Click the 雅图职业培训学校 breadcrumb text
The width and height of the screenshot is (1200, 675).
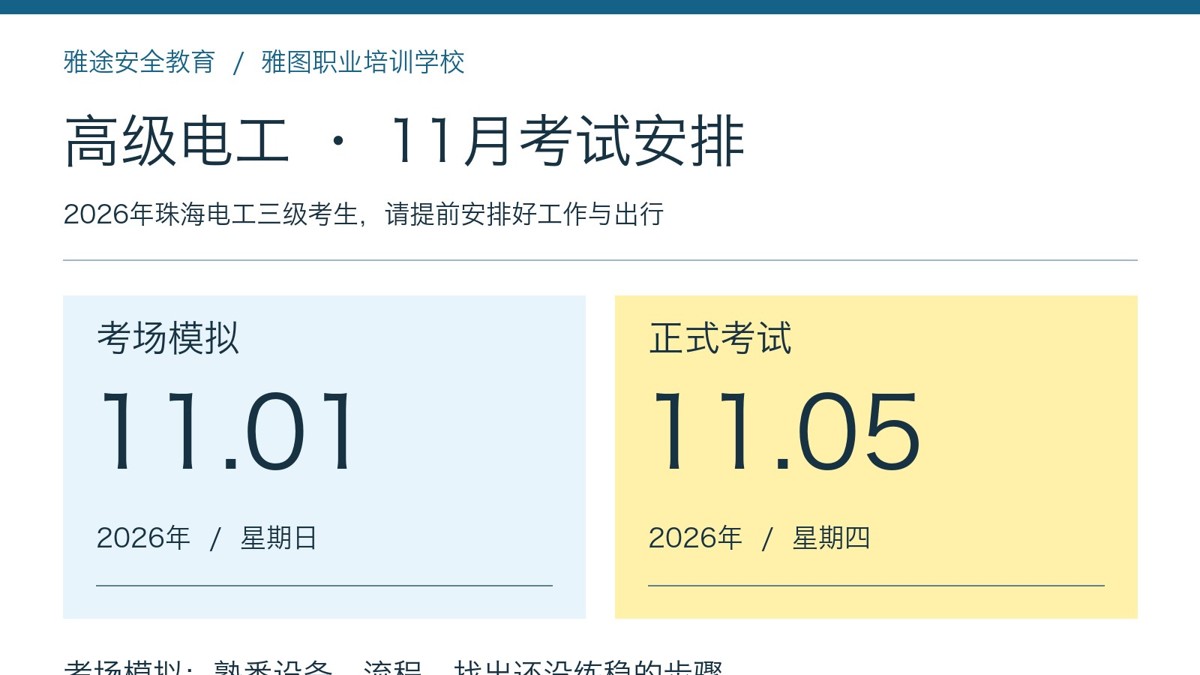(363, 62)
